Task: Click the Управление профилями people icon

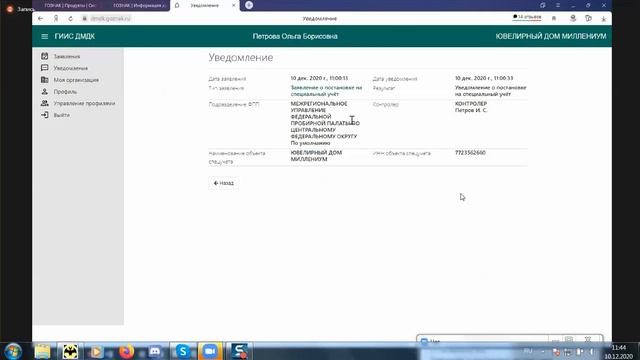Action: click(44, 103)
